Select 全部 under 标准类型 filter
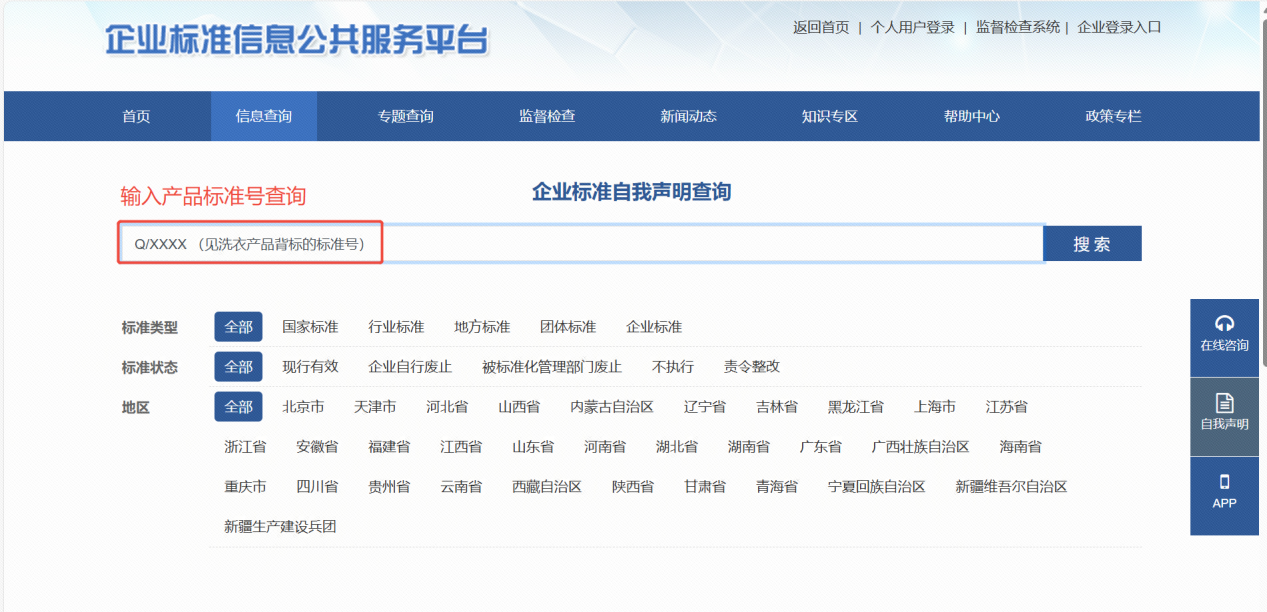Viewport: 1267px width, 612px height. 238,327
